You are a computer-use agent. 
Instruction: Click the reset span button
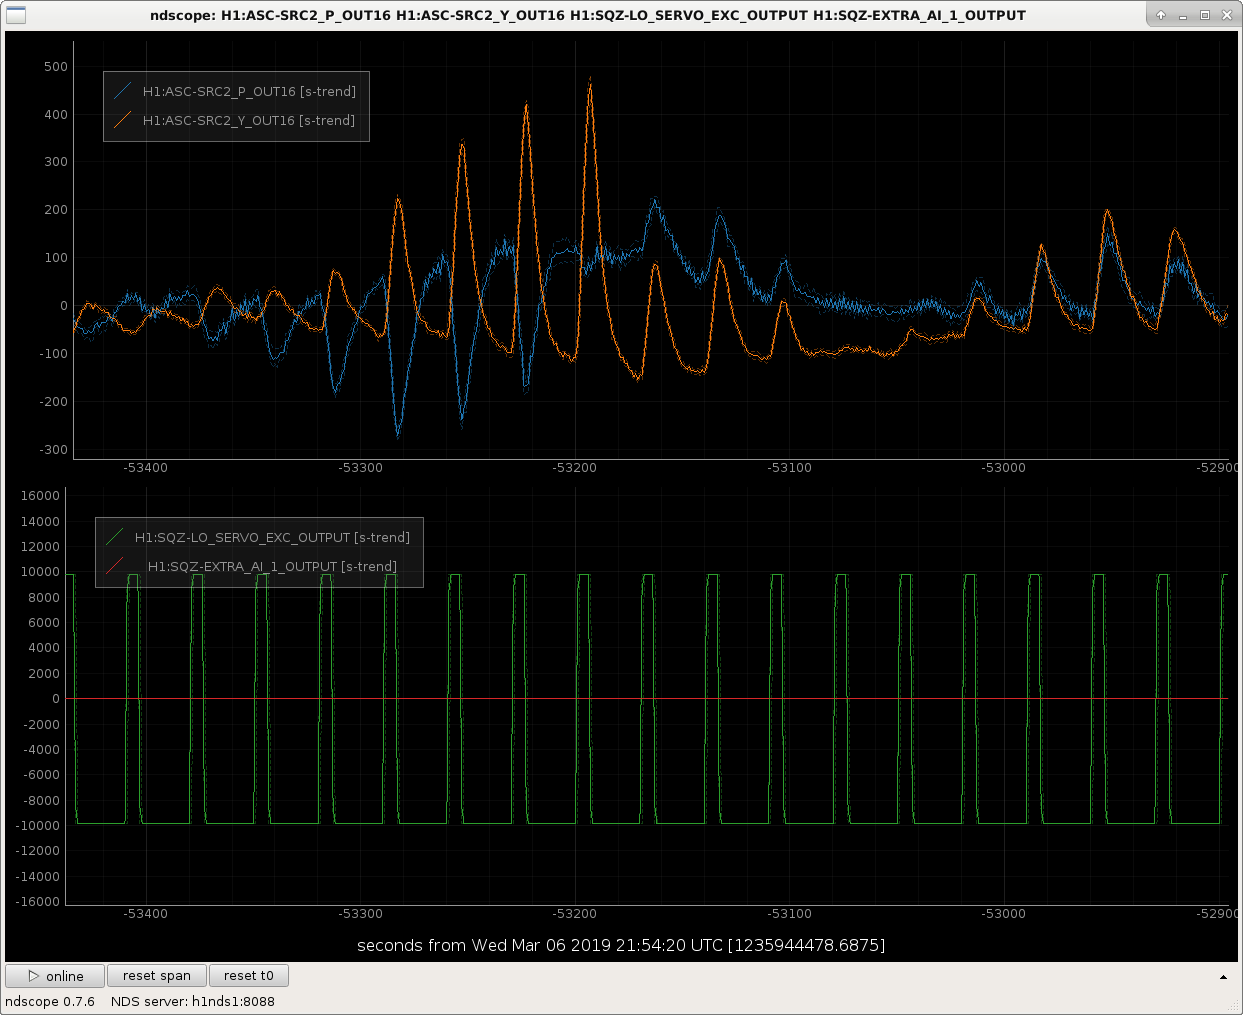pyautogui.click(x=157, y=976)
